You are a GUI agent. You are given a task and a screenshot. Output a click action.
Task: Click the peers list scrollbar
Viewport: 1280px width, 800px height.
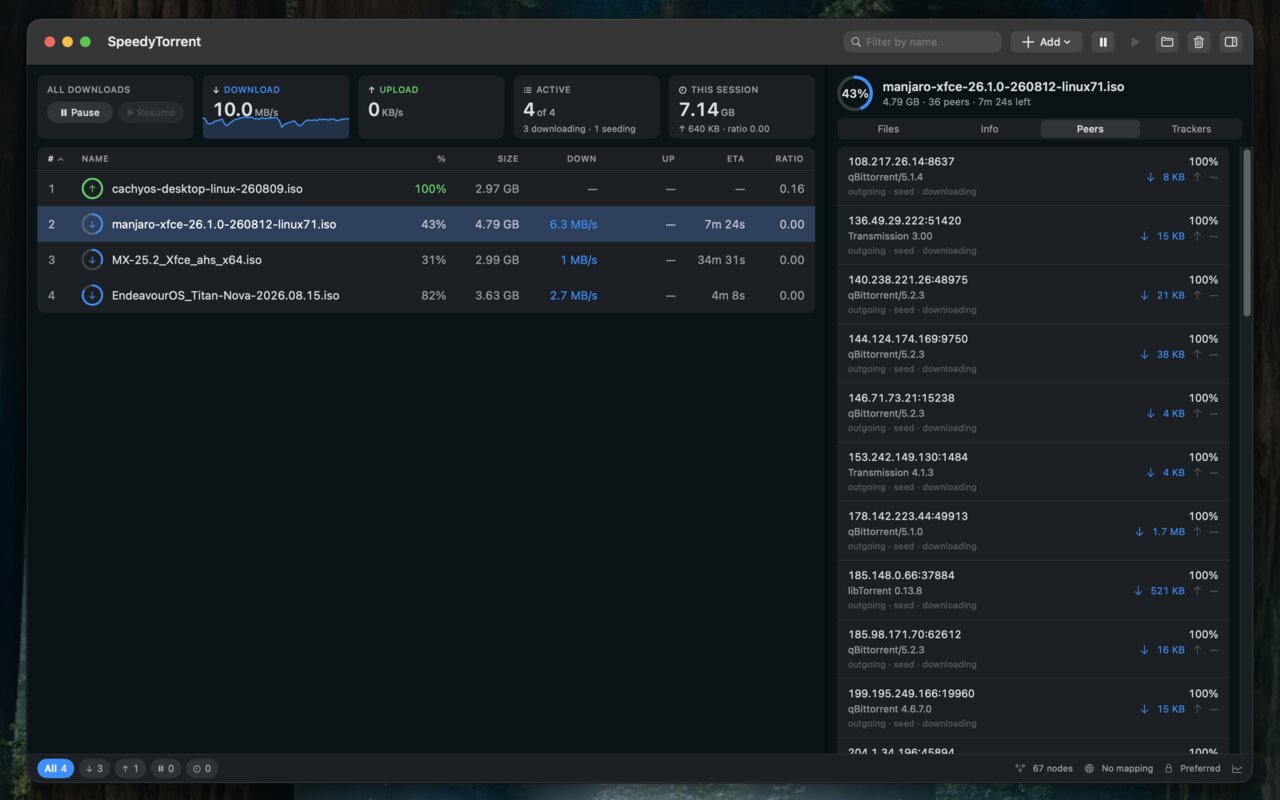(1246, 234)
